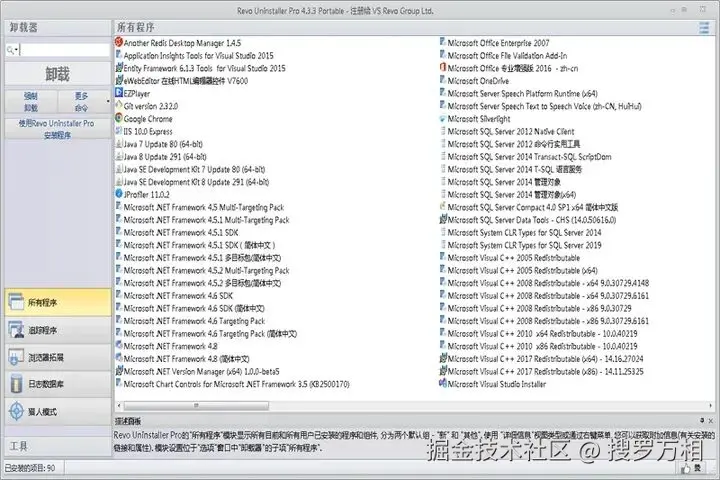720x480 pixels.
Task: Click the horizontal scrollbar thumb
Action: coord(196,406)
